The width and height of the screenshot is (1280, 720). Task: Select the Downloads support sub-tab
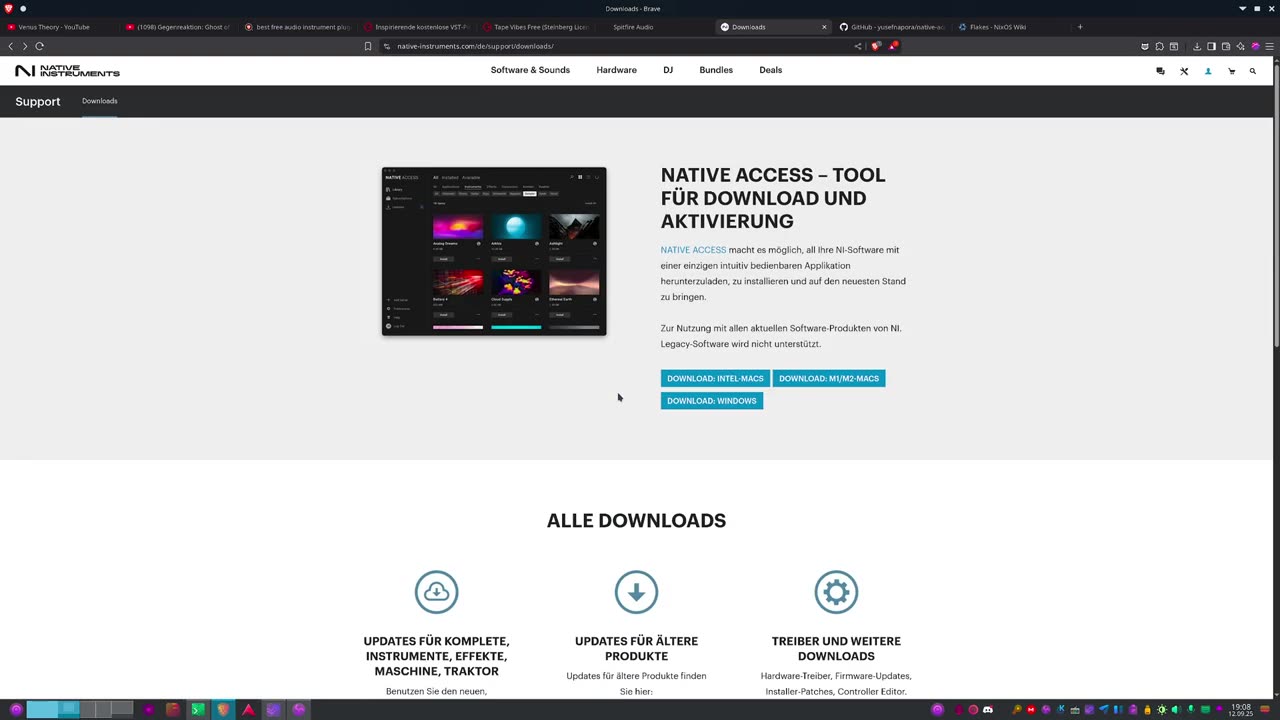pyautogui.click(x=100, y=101)
